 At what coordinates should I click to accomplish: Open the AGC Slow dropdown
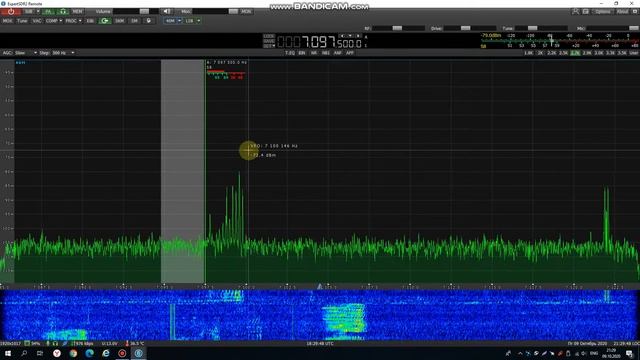(25, 53)
